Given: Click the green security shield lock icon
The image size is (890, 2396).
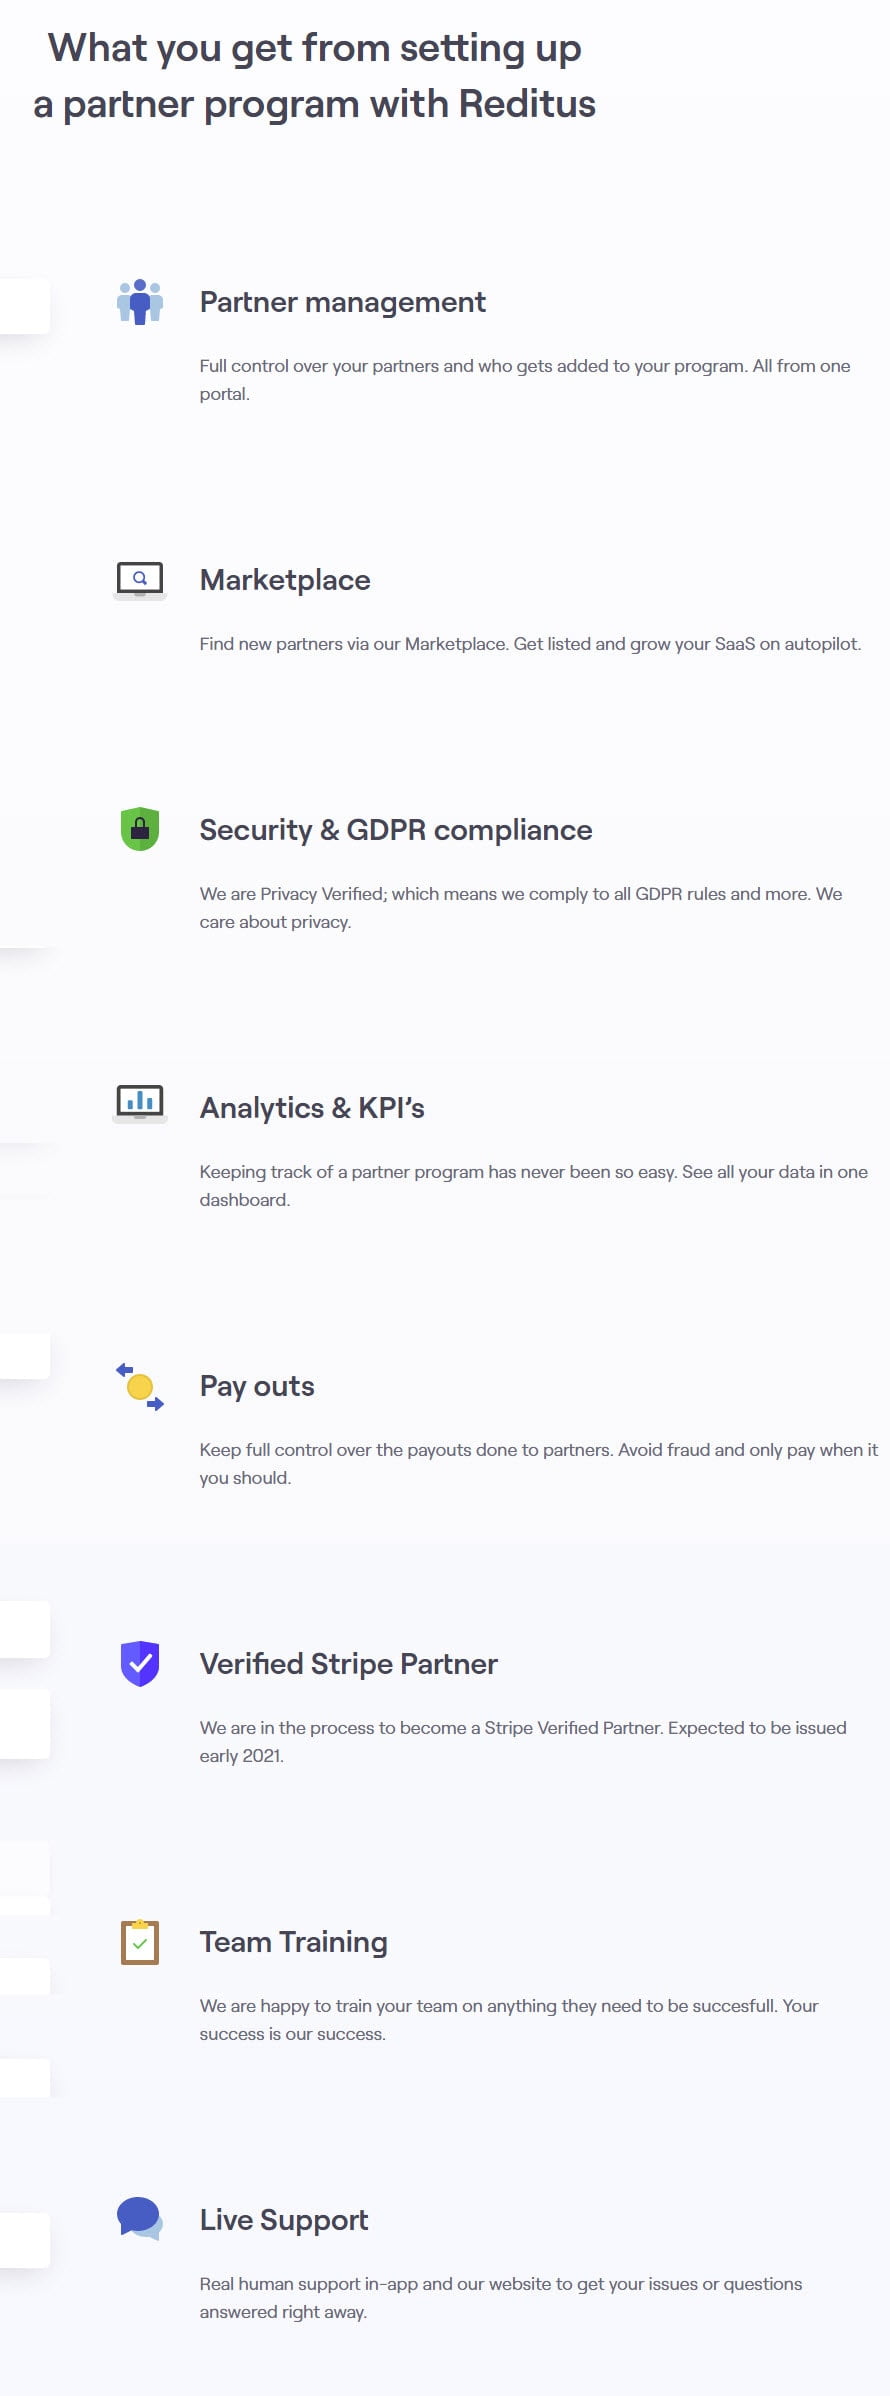Looking at the screenshot, I should 140,829.
